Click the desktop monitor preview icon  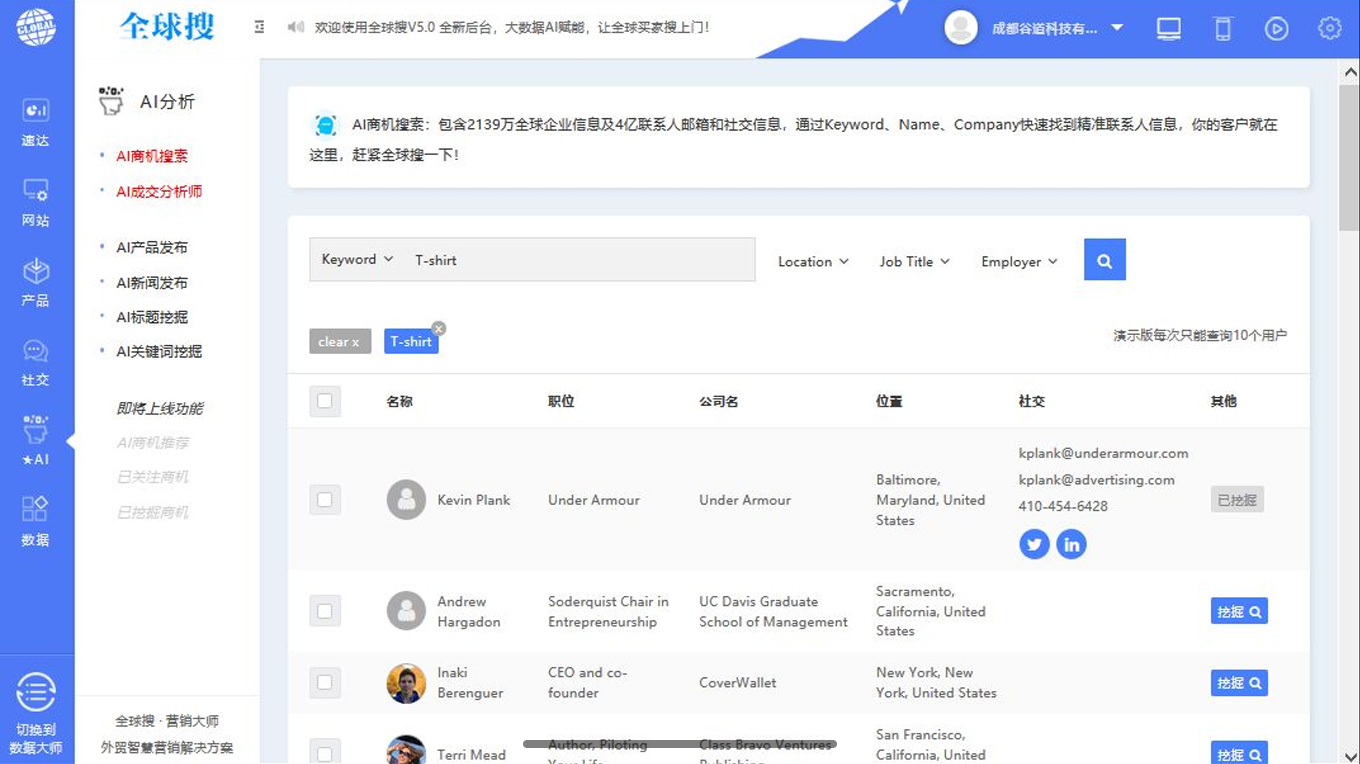[1169, 28]
